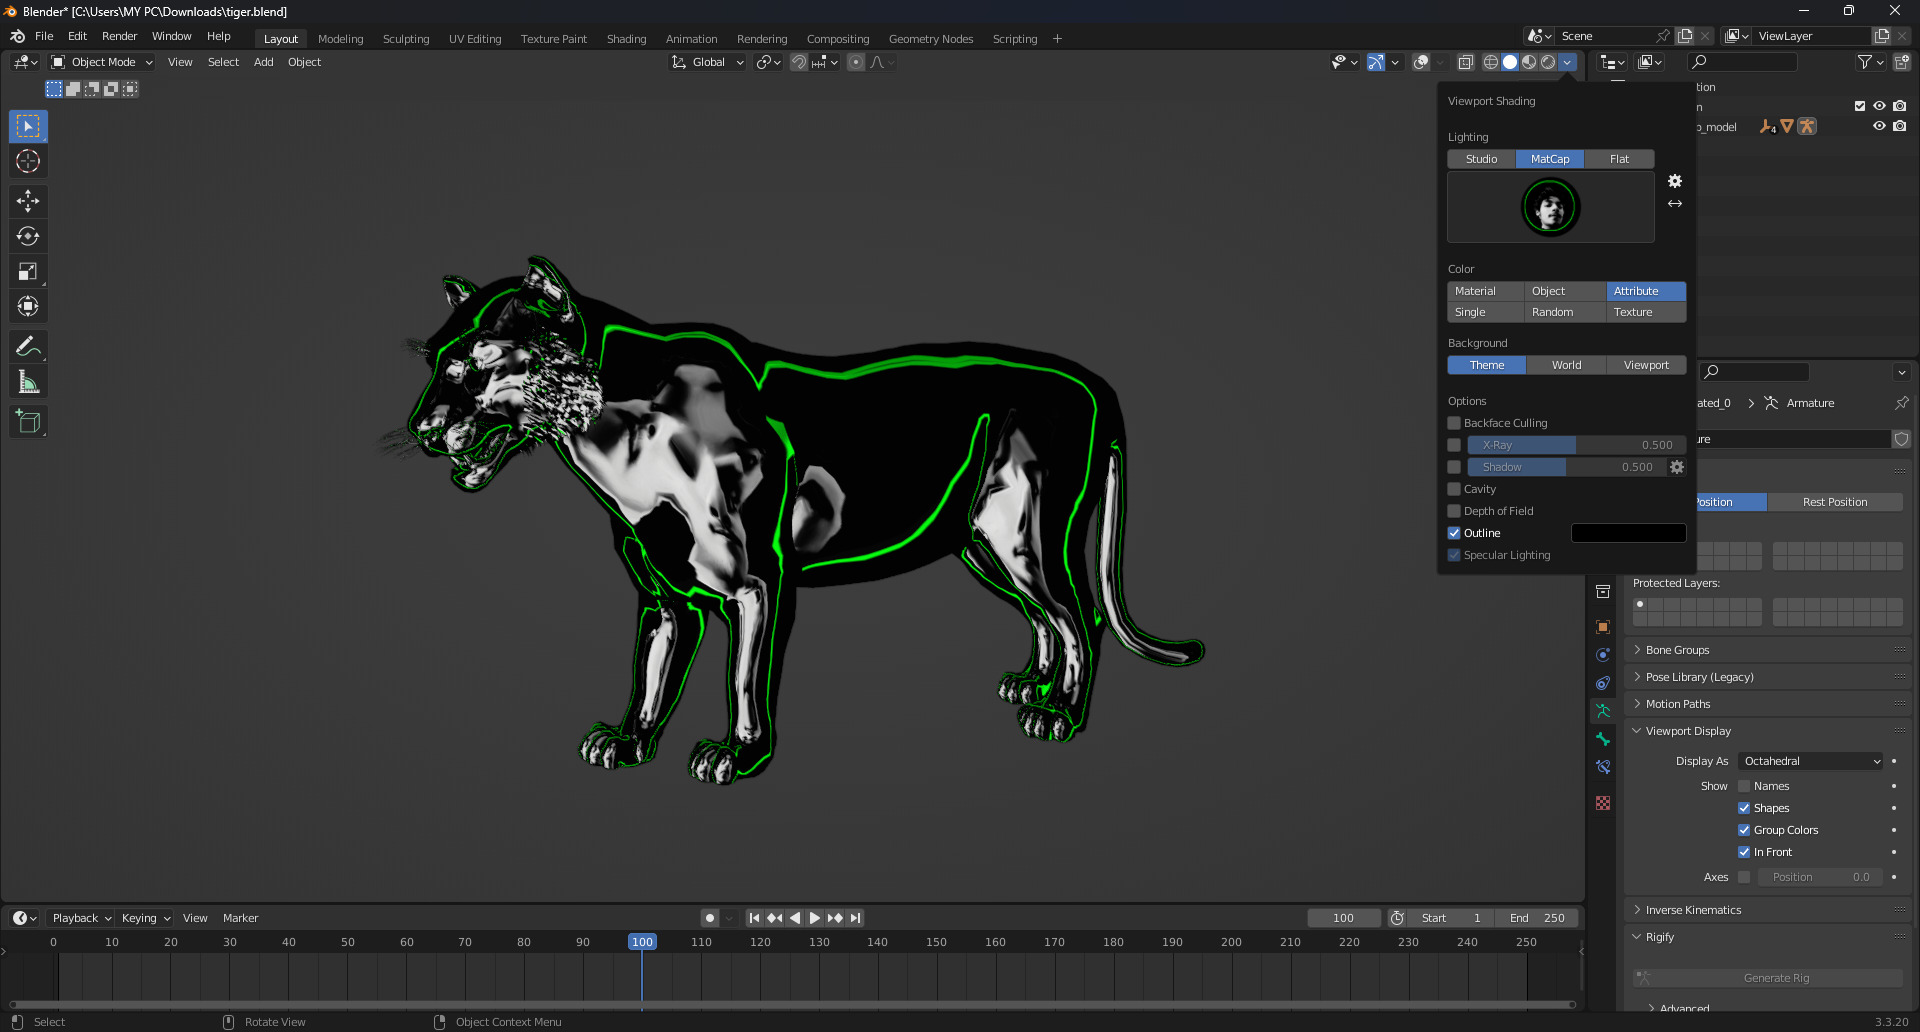Toggle viewport gizmo display icon
Screen dimensions: 1920x1032
coord(1376,62)
